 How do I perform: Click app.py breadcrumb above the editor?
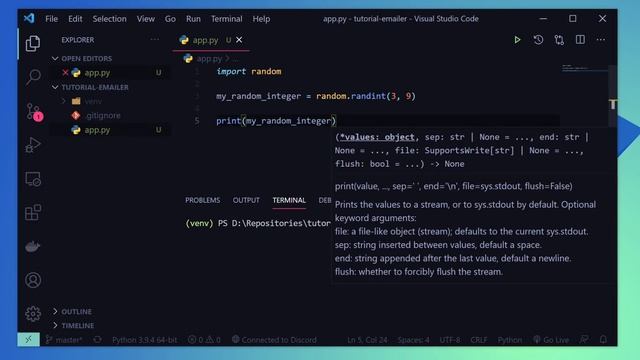point(209,58)
